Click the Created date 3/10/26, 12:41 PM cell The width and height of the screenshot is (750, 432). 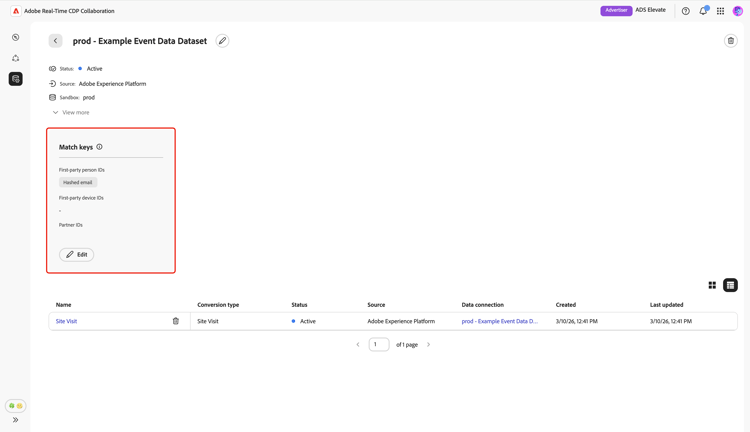click(x=576, y=321)
